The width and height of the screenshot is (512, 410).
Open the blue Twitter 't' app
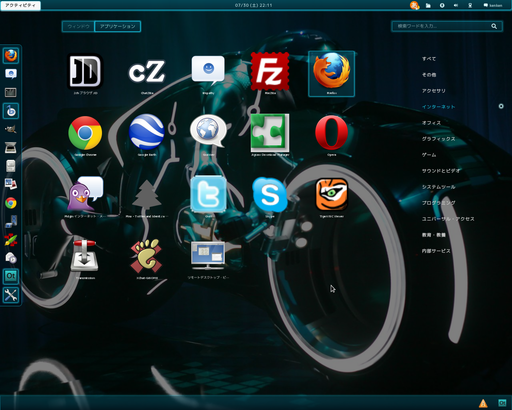point(208,194)
